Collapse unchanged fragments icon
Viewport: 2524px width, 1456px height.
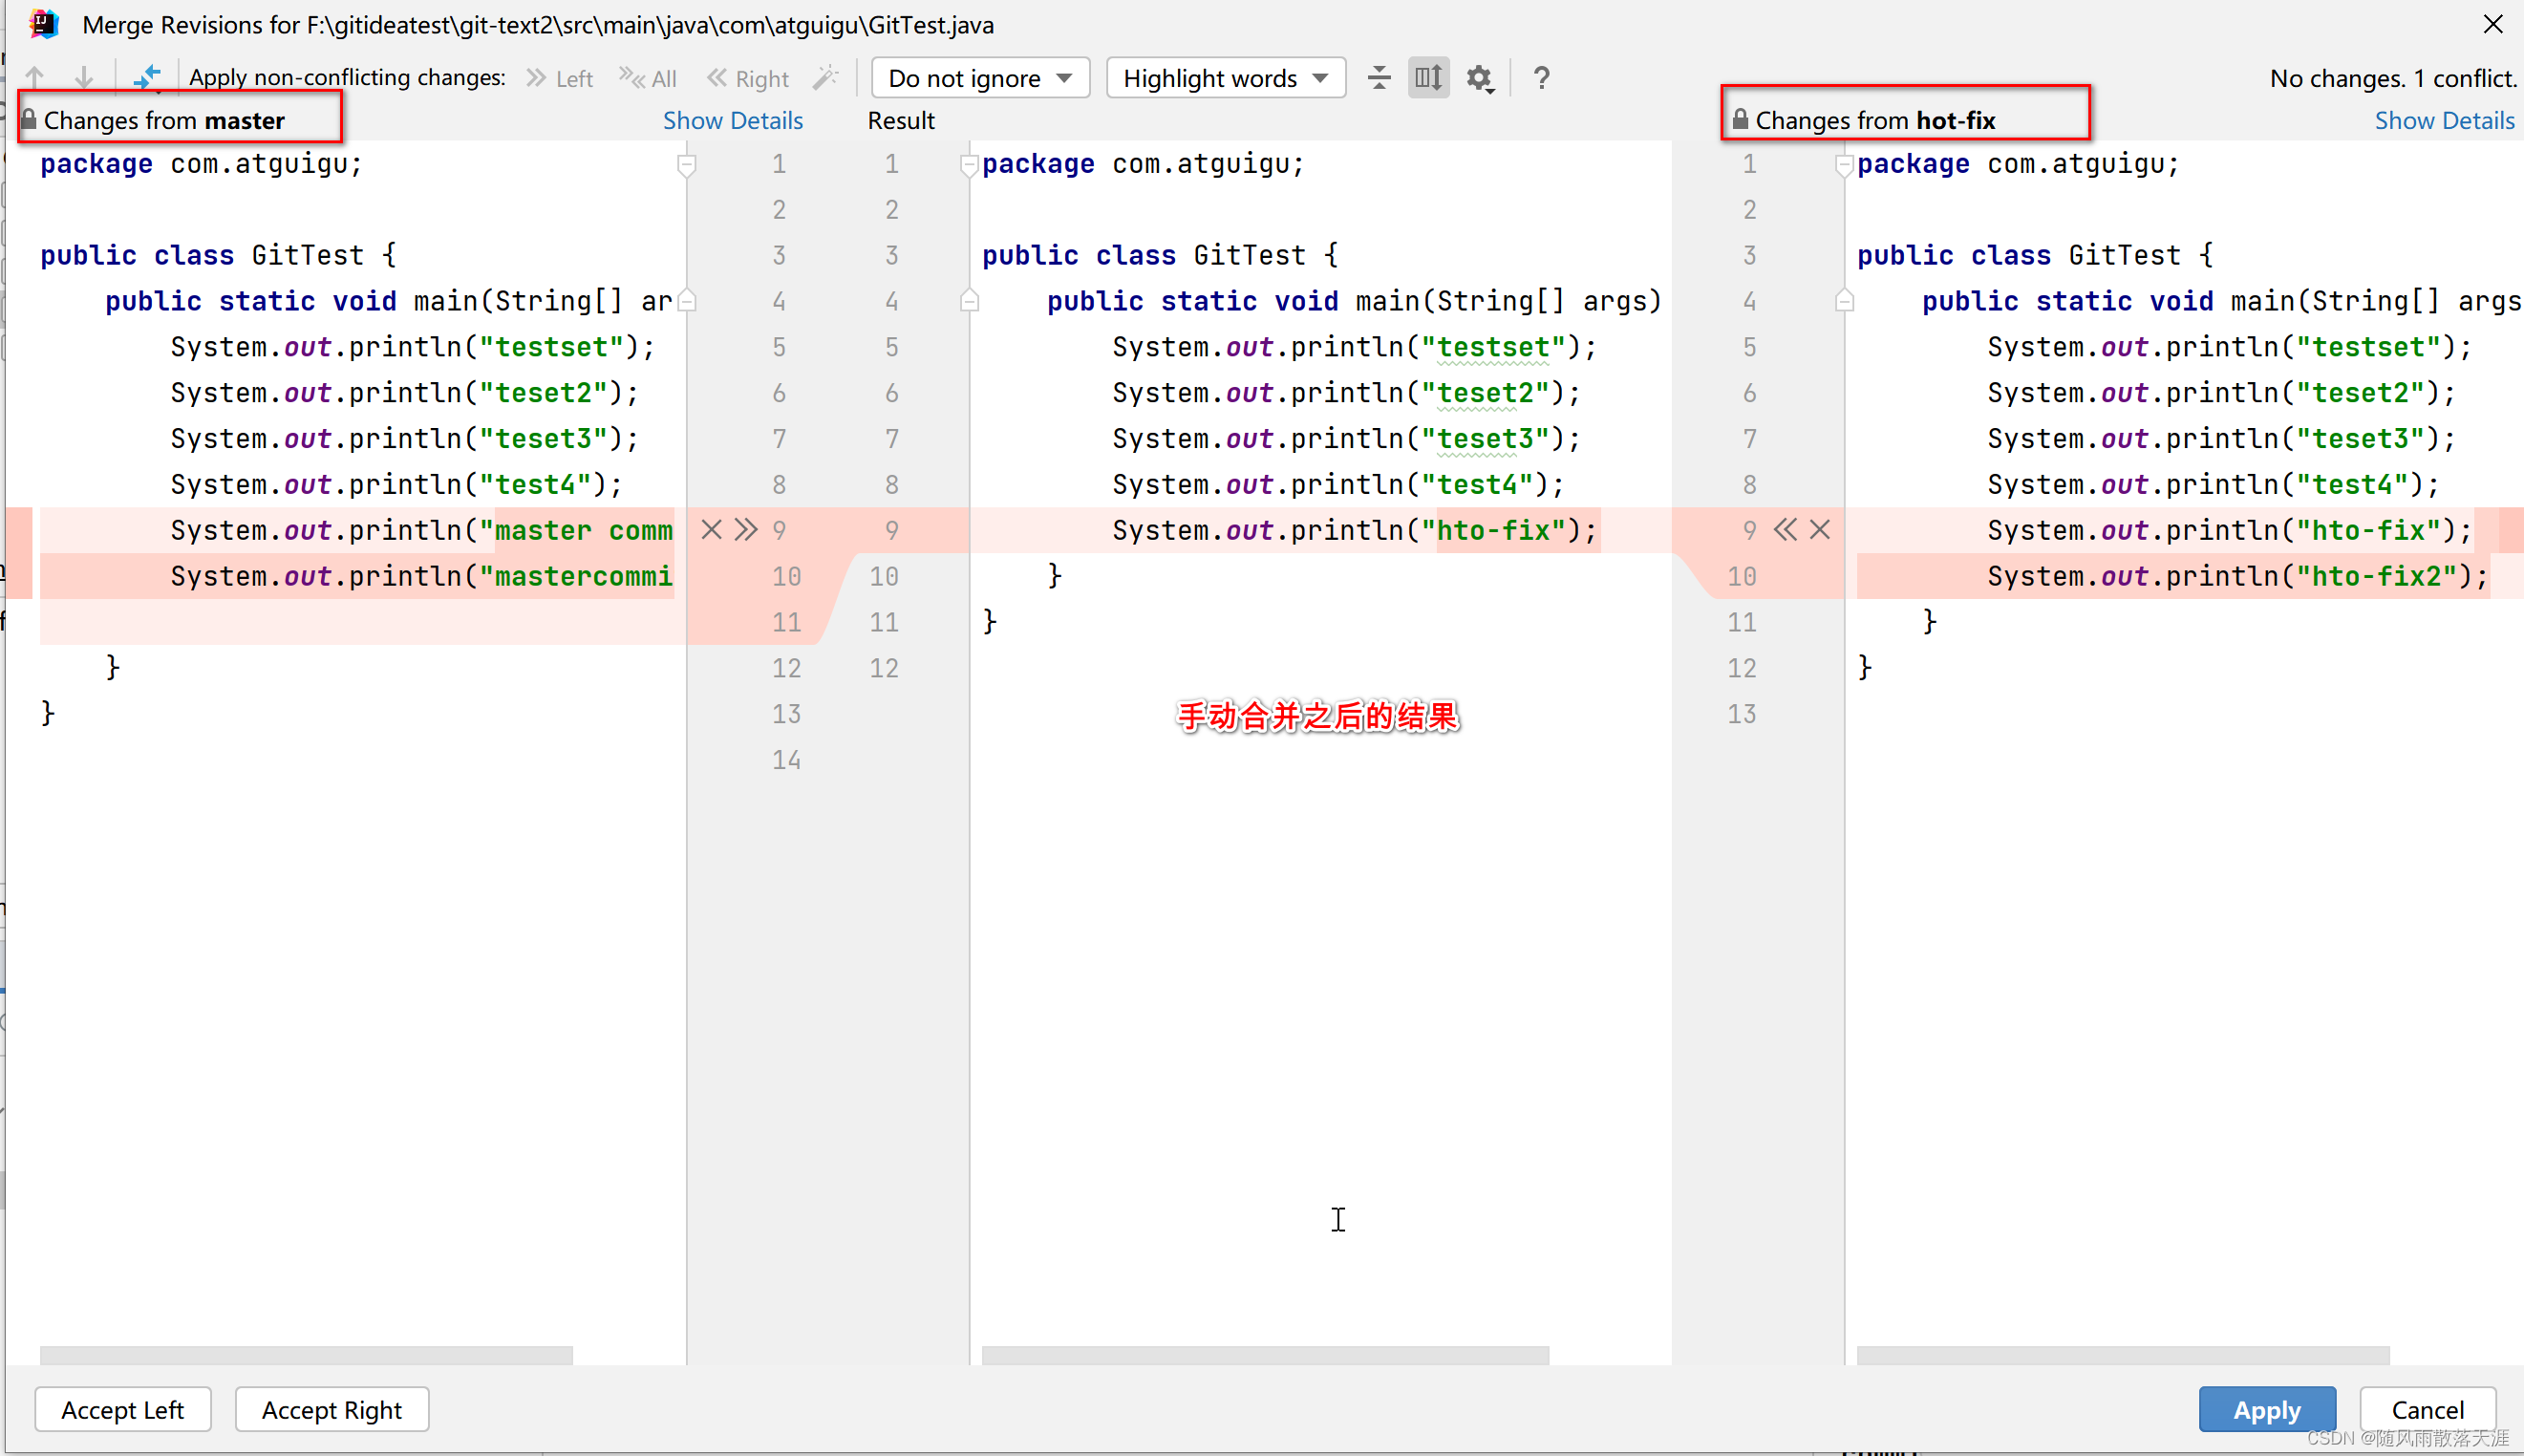pyautogui.click(x=1379, y=77)
